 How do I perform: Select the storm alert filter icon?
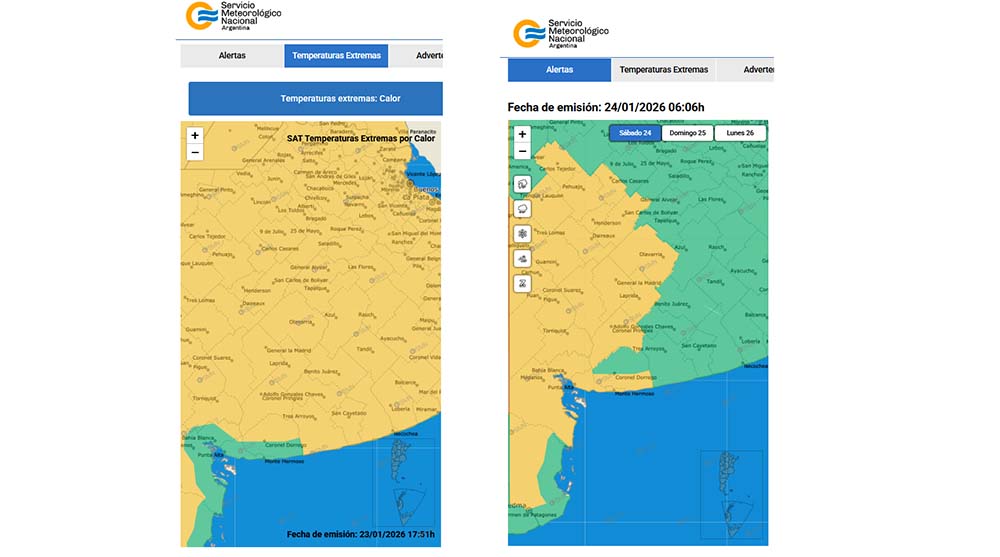(522, 184)
